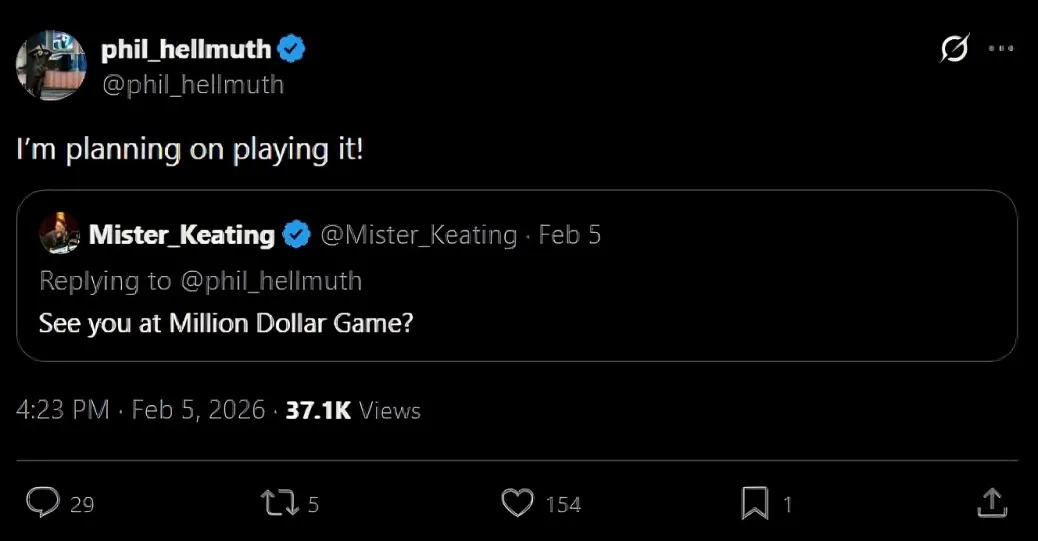This screenshot has height=541, width=1038.
Task: Click the @phil_hellmuth handle under the name
Action: coord(192,85)
